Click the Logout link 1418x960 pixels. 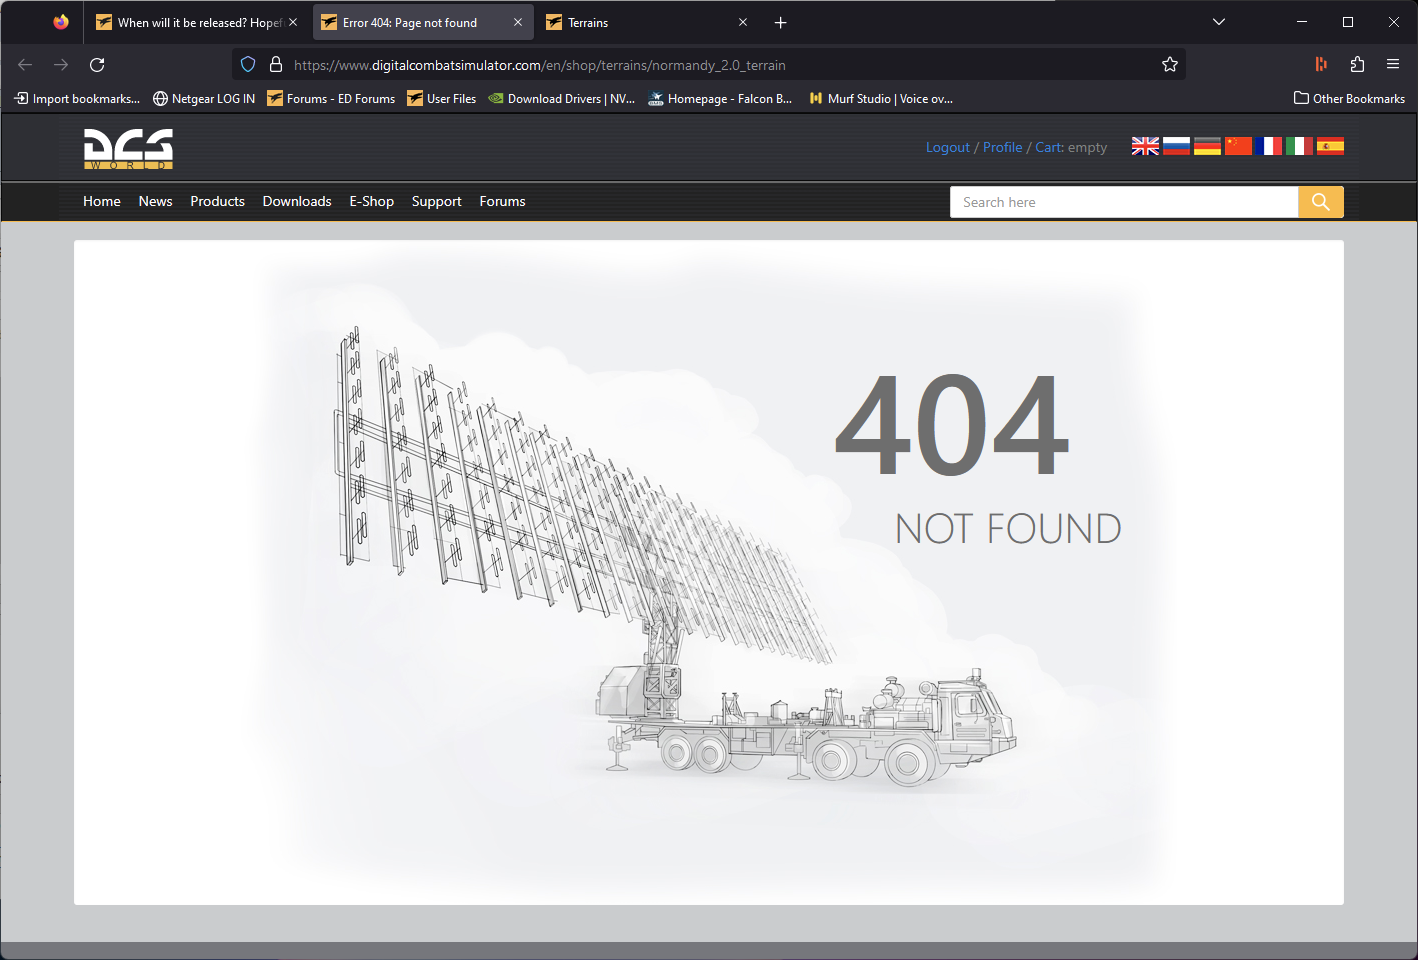[948, 147]
